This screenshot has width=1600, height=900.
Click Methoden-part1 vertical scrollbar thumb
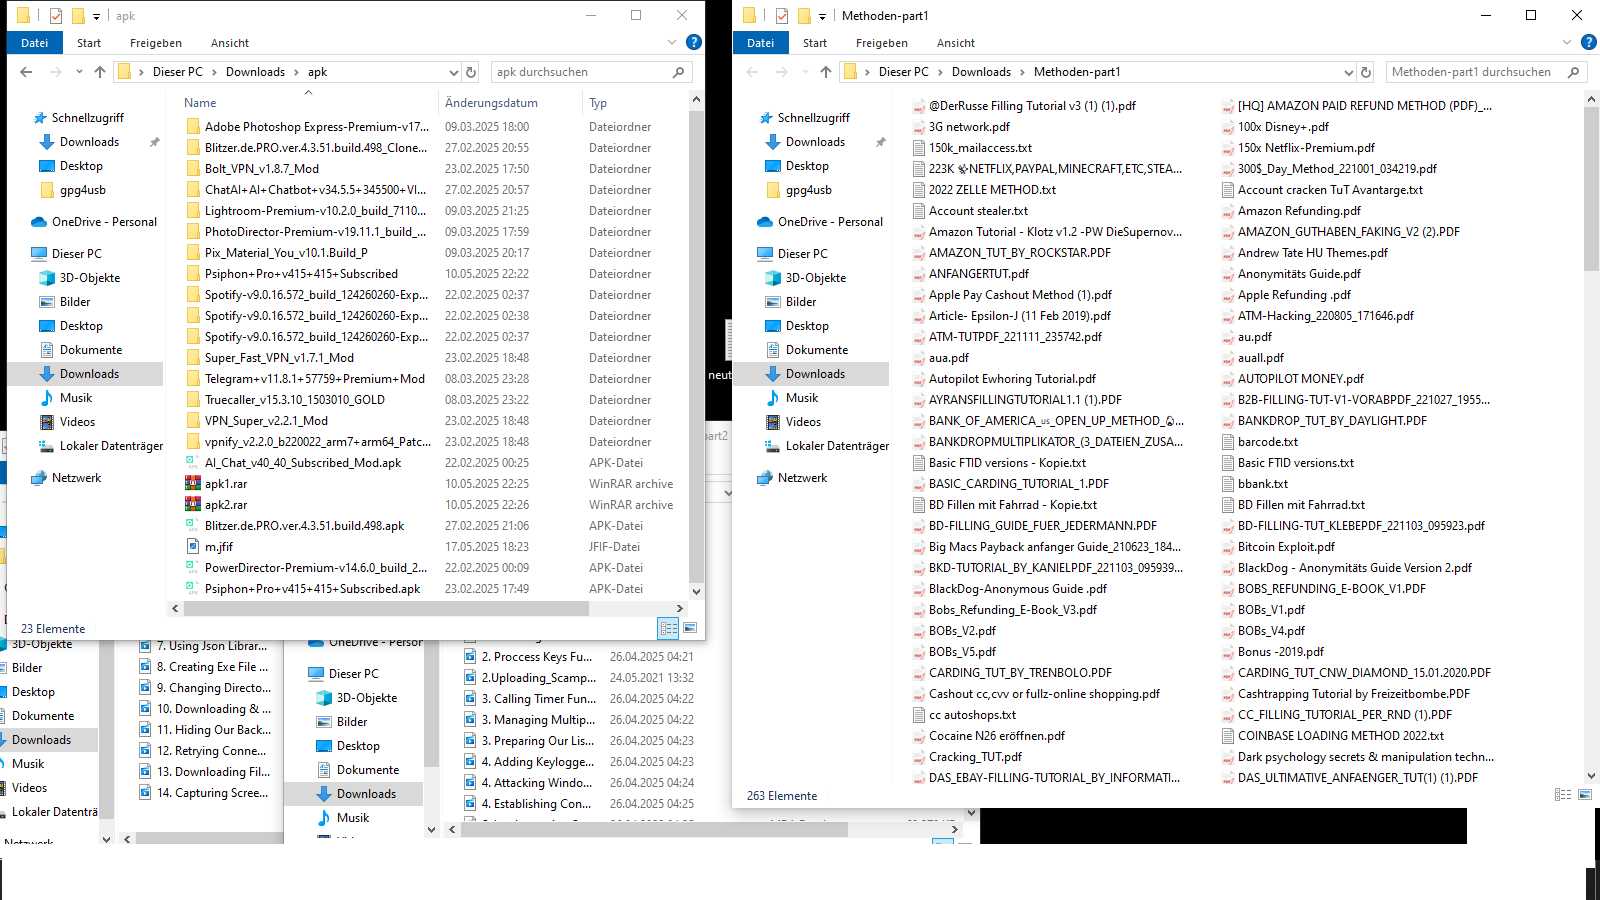coord(1591,189)
